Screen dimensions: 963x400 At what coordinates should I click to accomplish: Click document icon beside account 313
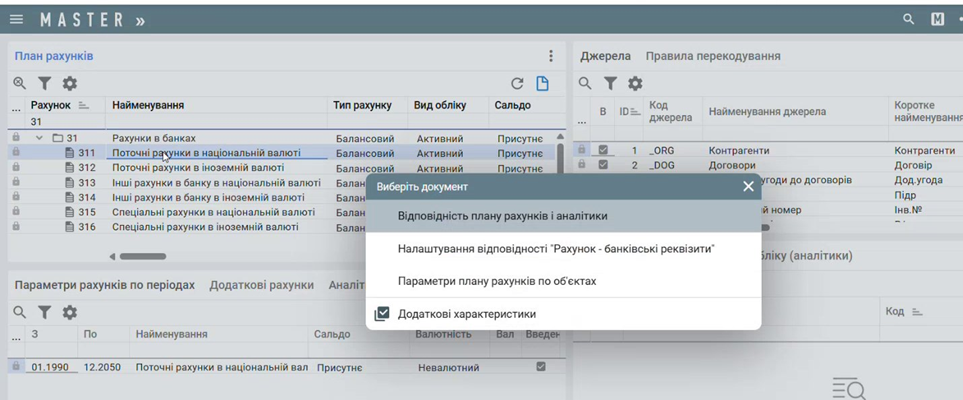click(69, 182)
